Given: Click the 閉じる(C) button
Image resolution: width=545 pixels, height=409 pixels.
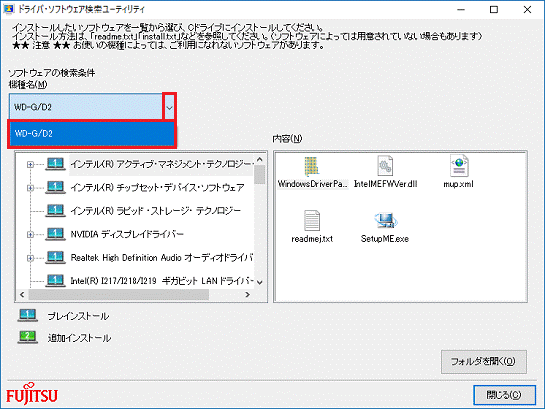Looking at the screenshot, I should (x=504, y=395).
